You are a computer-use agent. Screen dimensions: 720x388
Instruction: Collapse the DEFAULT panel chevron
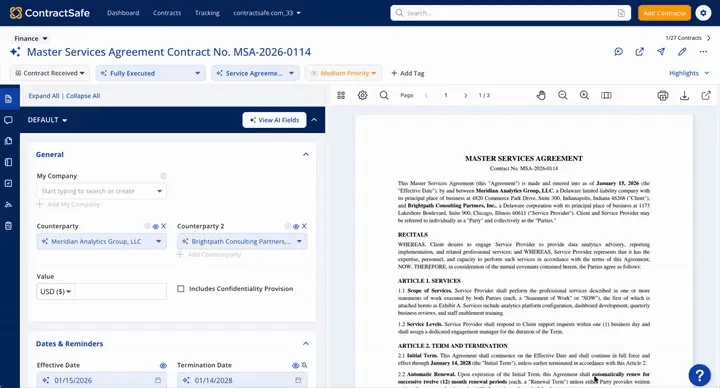click(314, 120)
